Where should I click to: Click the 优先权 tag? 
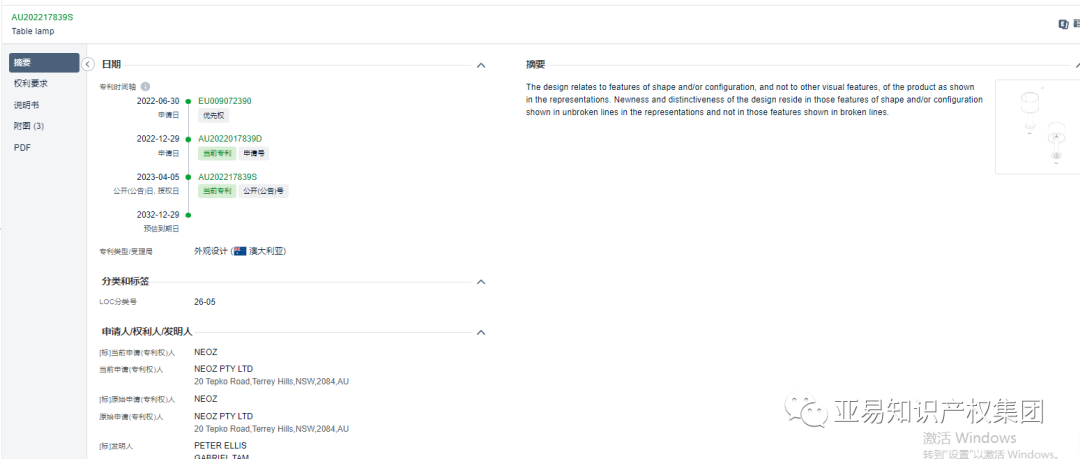(x=214, y=115)
